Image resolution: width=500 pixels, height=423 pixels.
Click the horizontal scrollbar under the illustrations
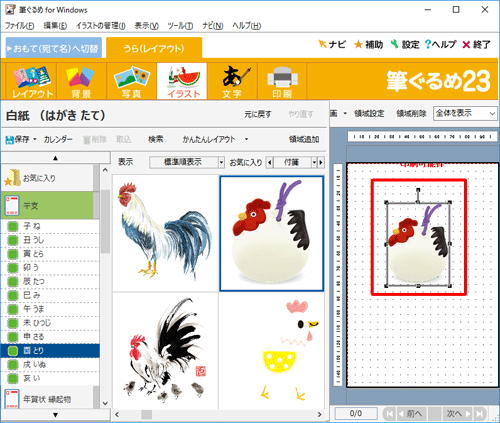click(x=218, y=414)
